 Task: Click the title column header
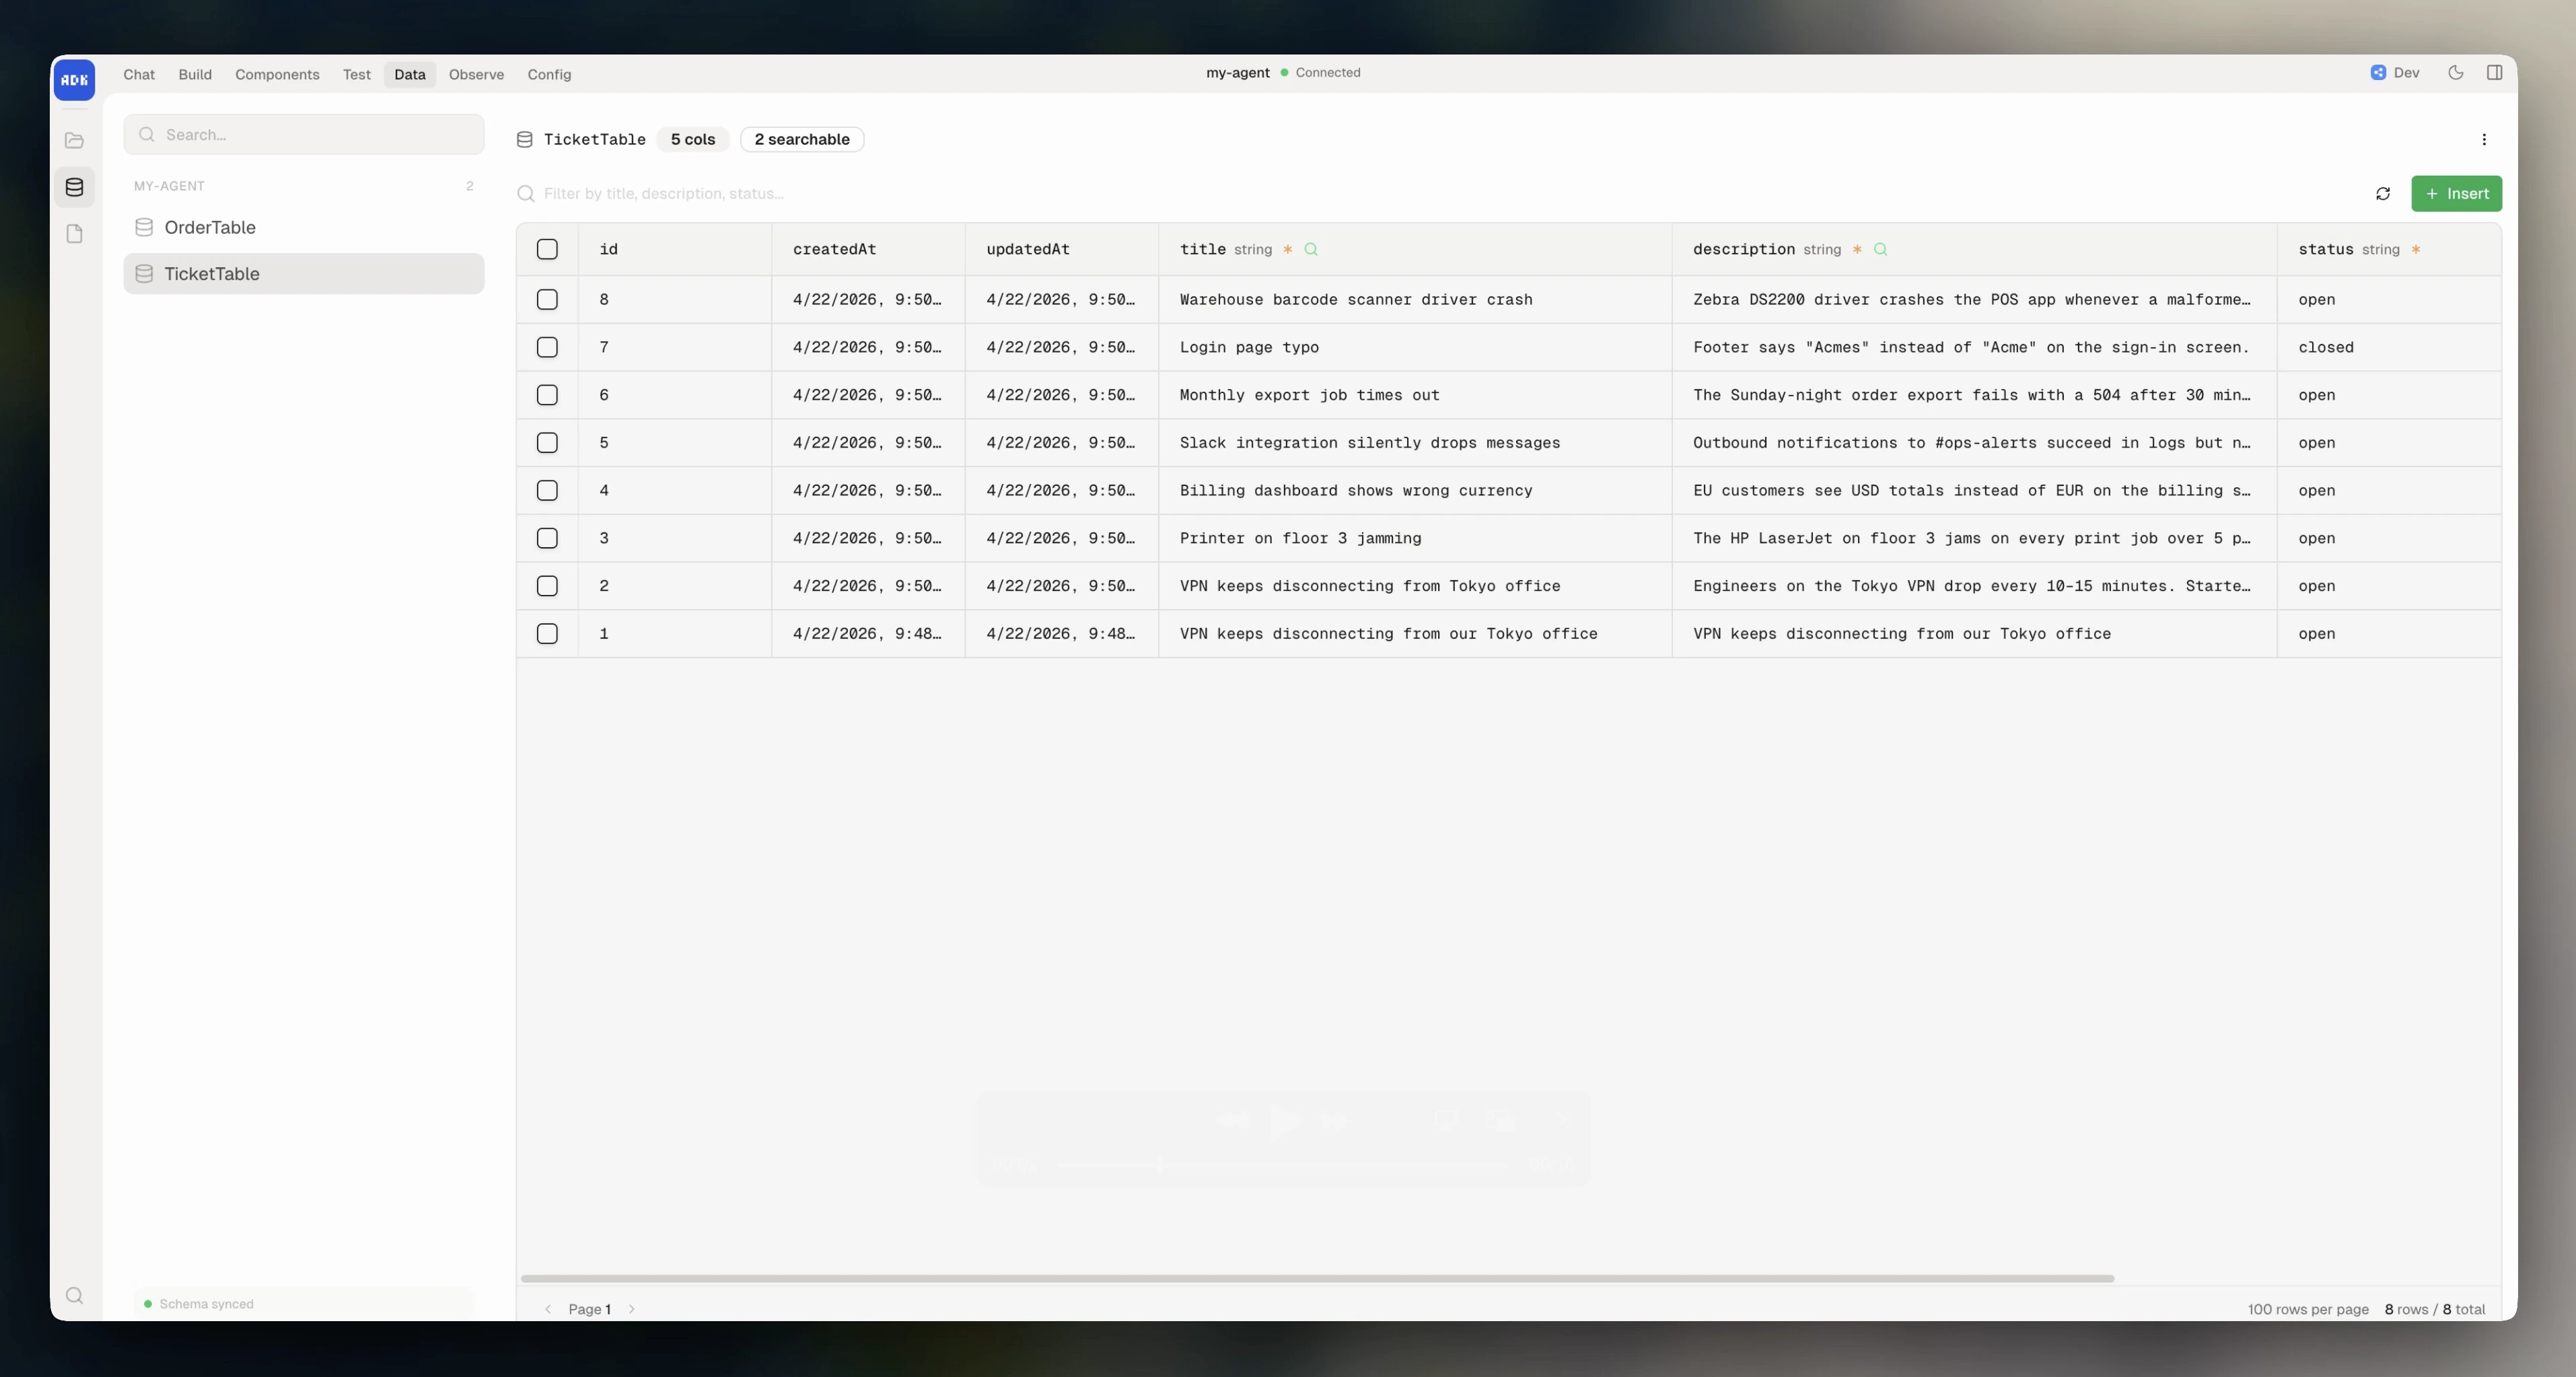pyautogui.click(x=1415, y=249)
